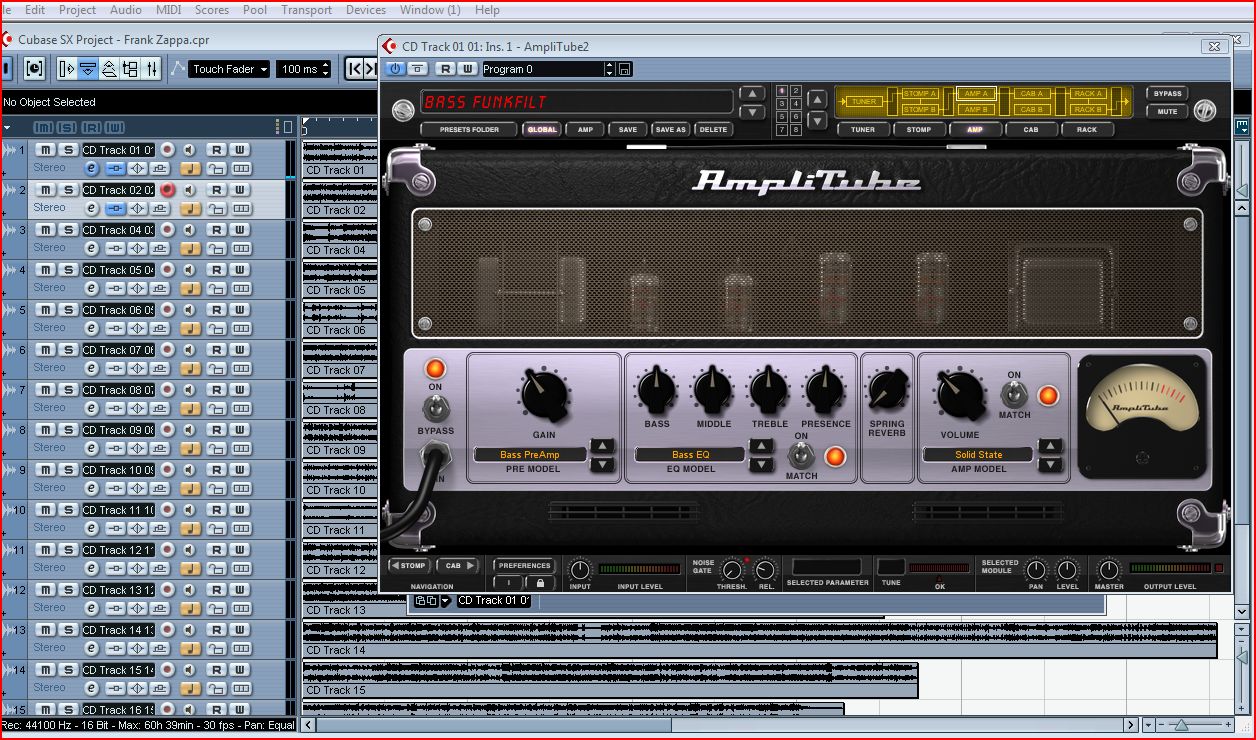The width and height of the screenshot is (1256, 740).
Task: Click the Lock icon on CD Track 02
Action: [216, 208]
